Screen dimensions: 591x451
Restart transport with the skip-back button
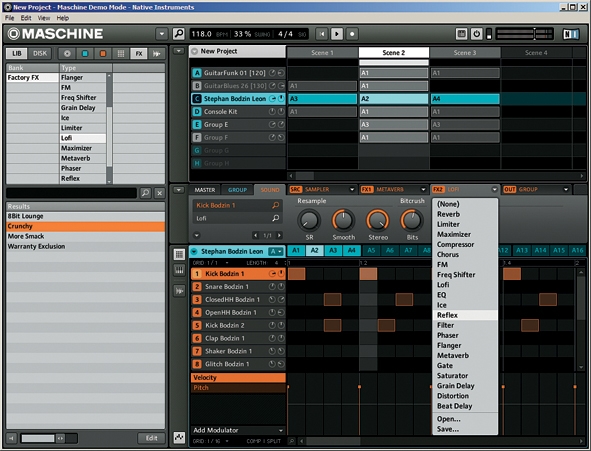[322, 34]
